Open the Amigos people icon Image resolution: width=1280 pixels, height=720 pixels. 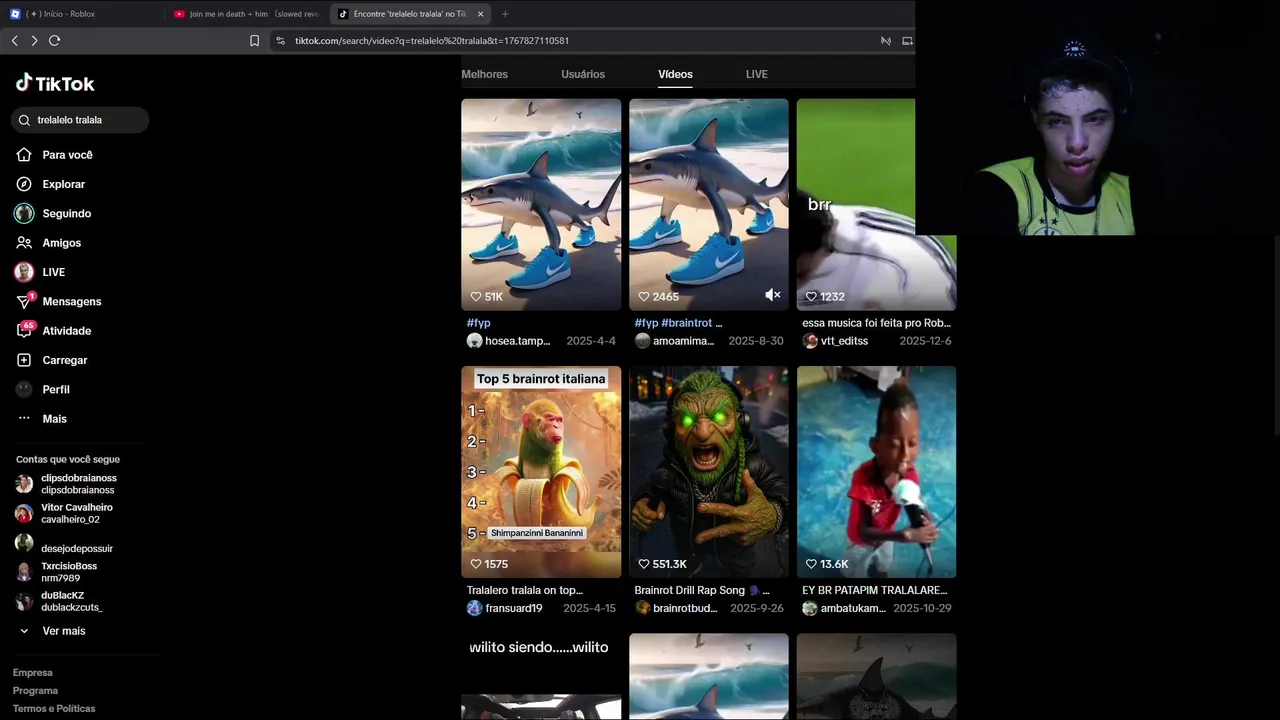[24, 243]
